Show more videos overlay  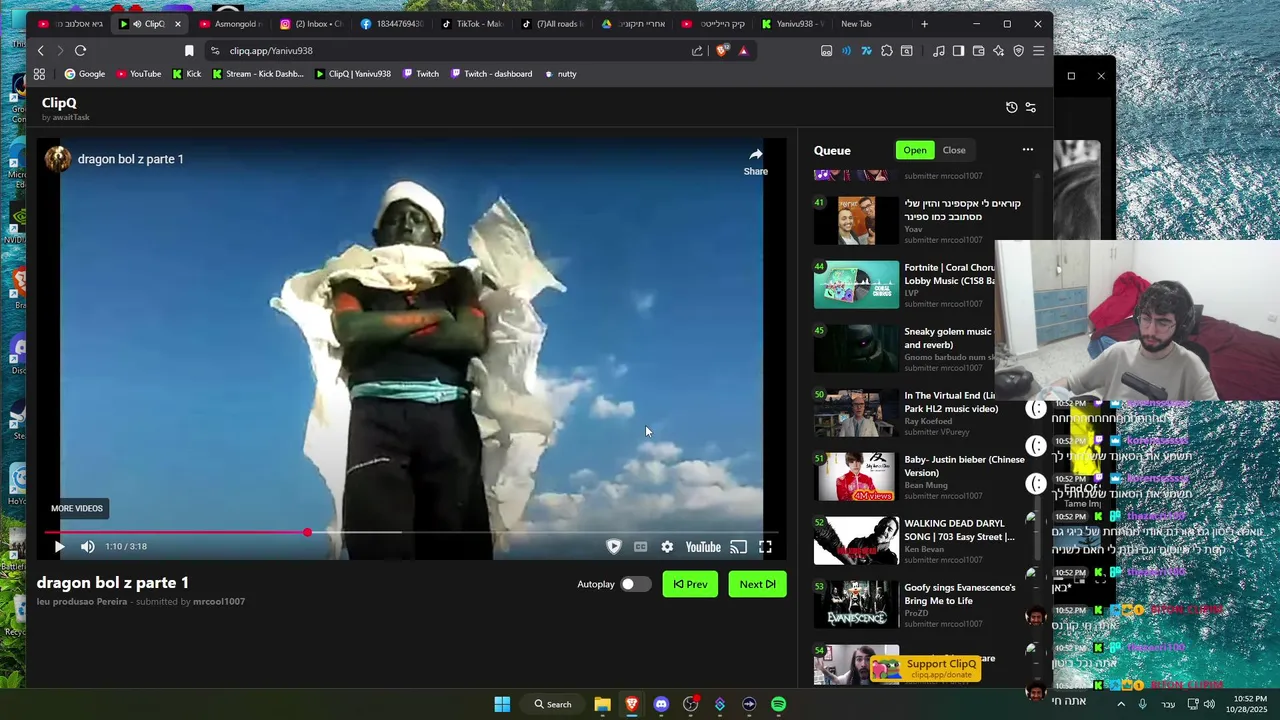pos(77,508)
